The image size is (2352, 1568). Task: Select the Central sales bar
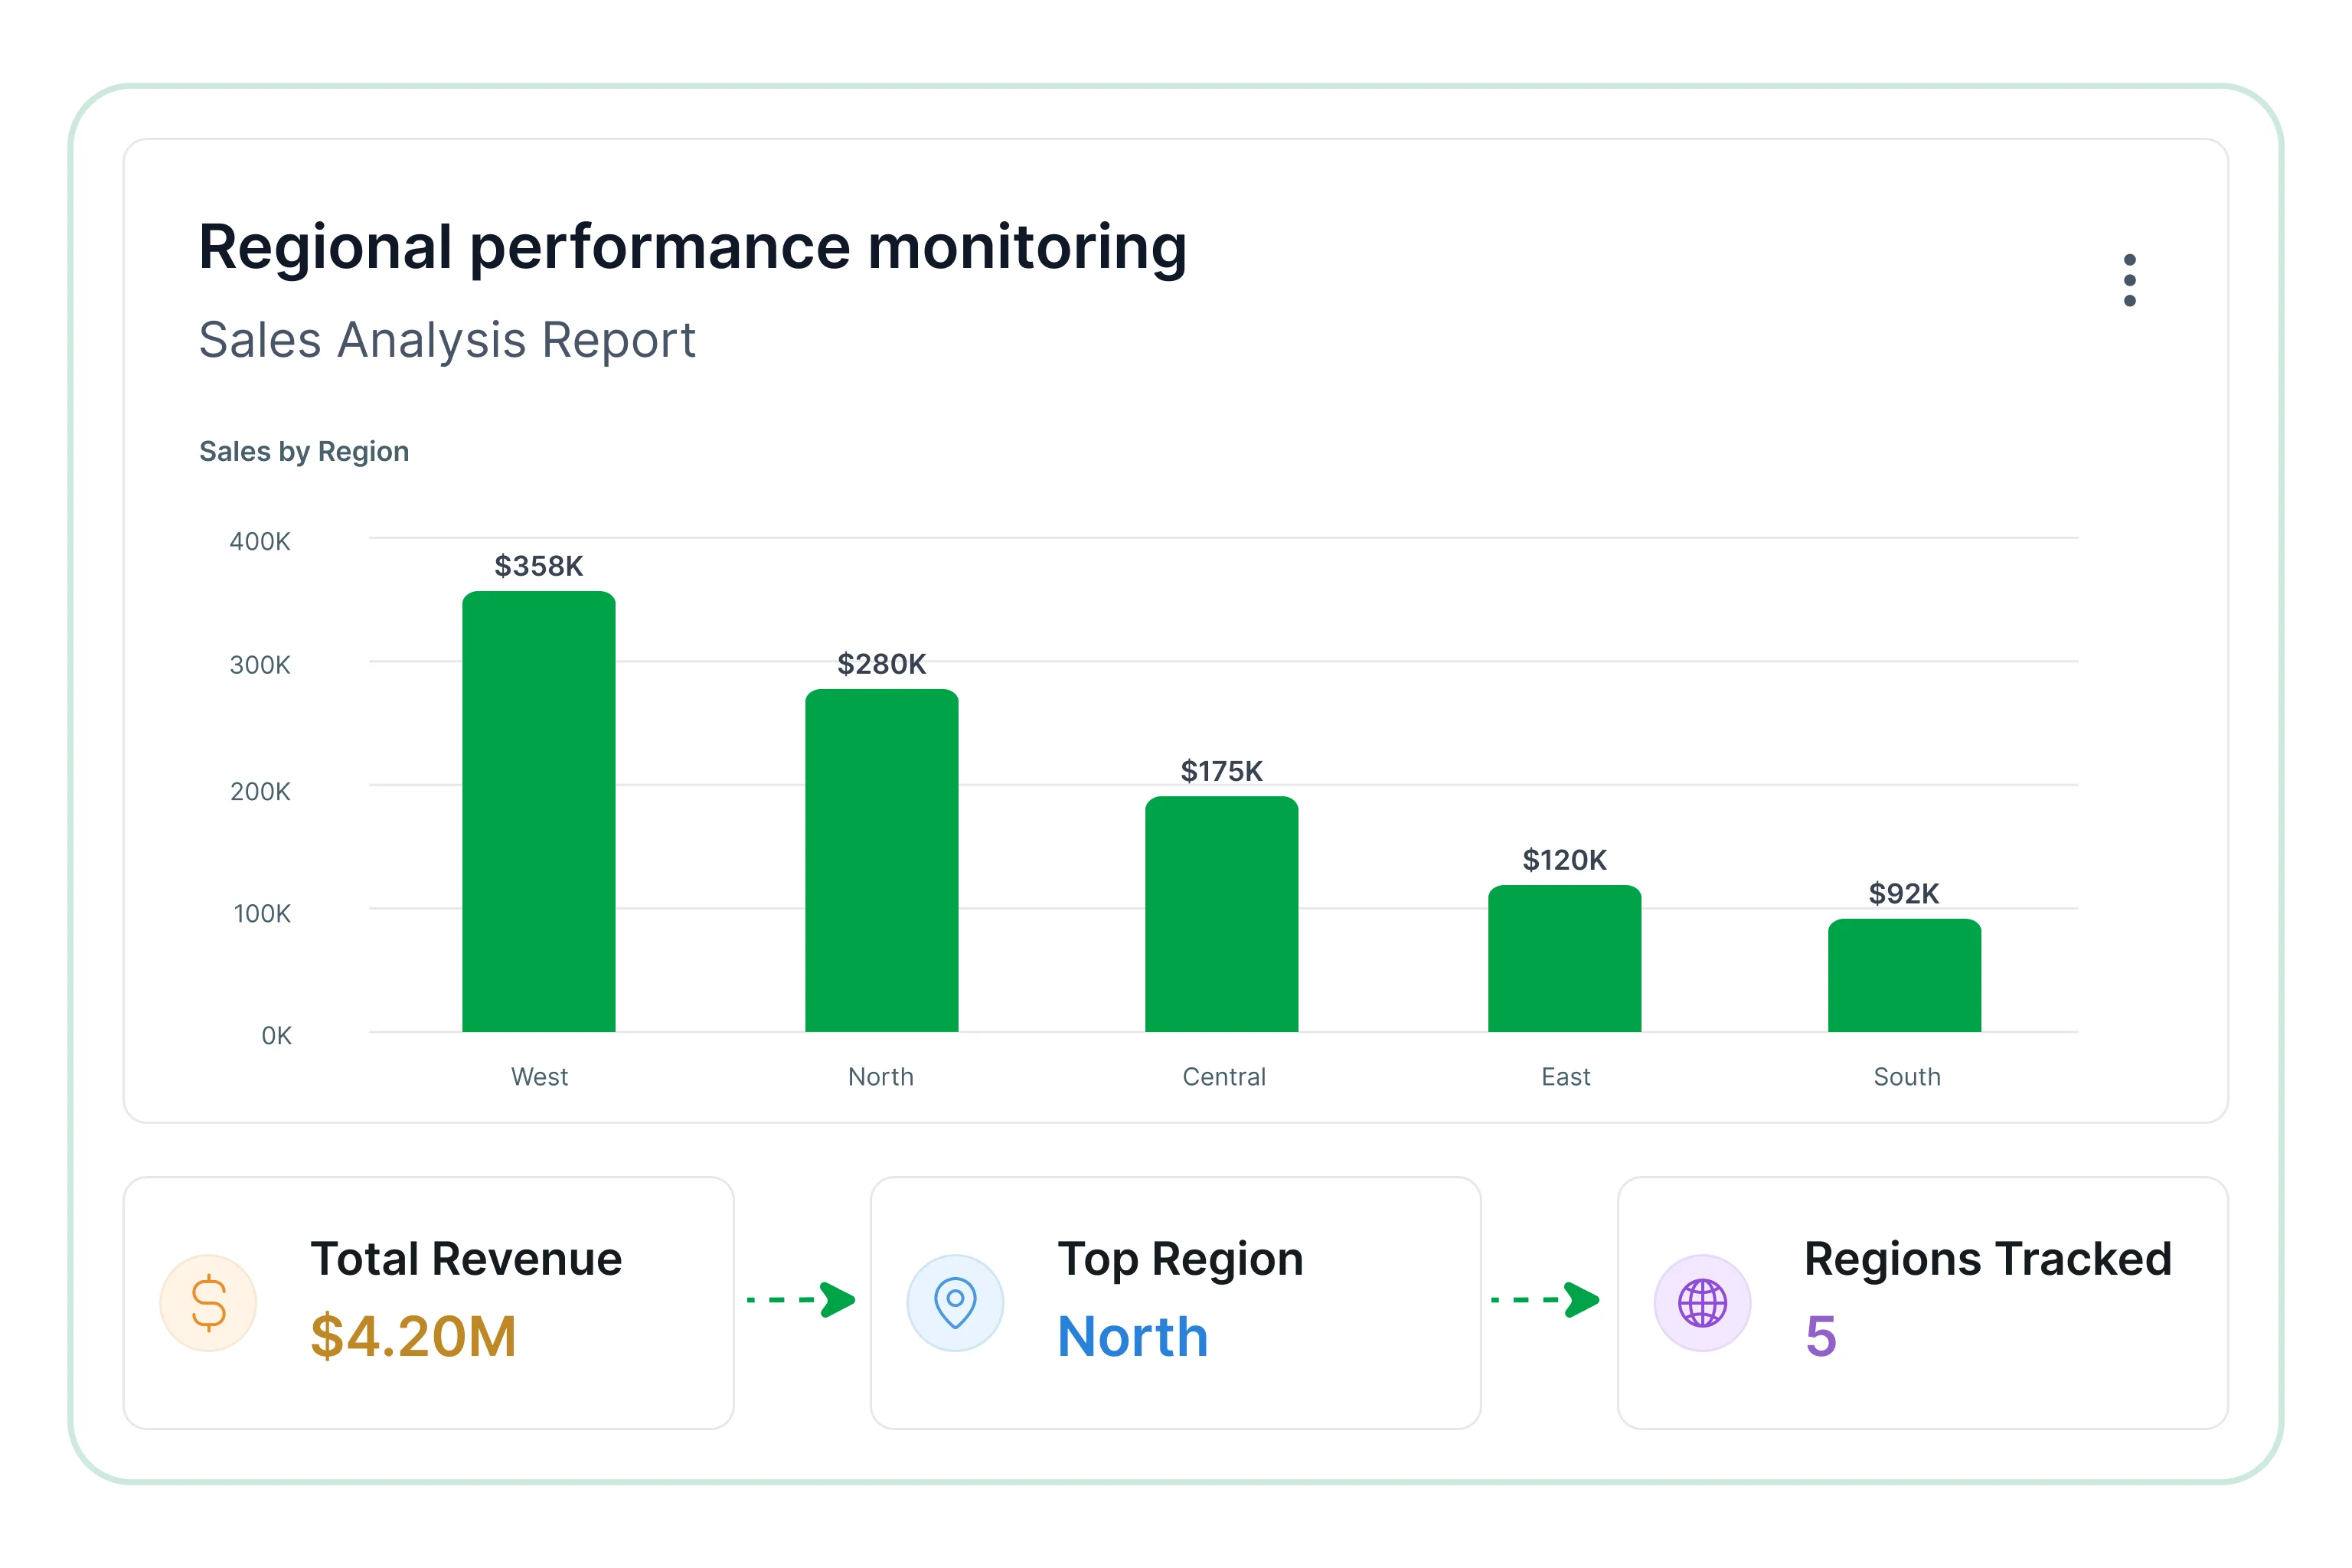(x=1222, y=914)
